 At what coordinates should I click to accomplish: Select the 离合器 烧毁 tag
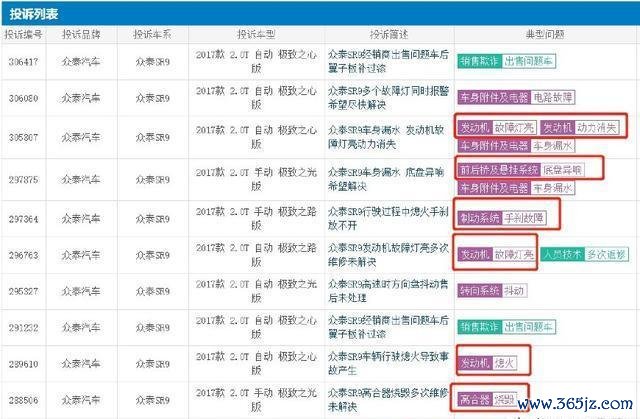487,399
